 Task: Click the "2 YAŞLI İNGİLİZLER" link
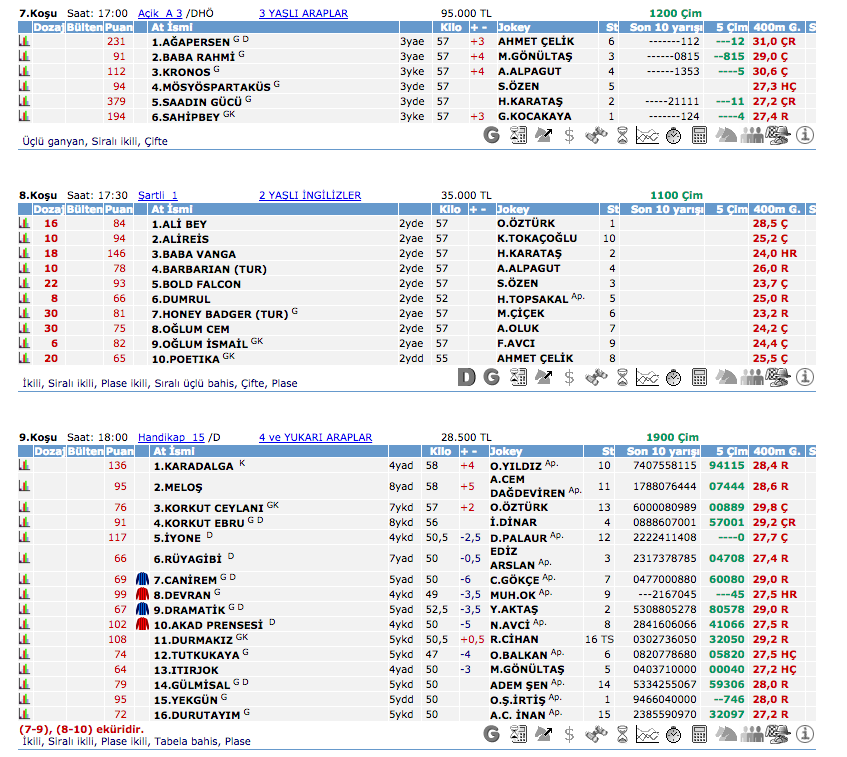[x=310, y=195]
